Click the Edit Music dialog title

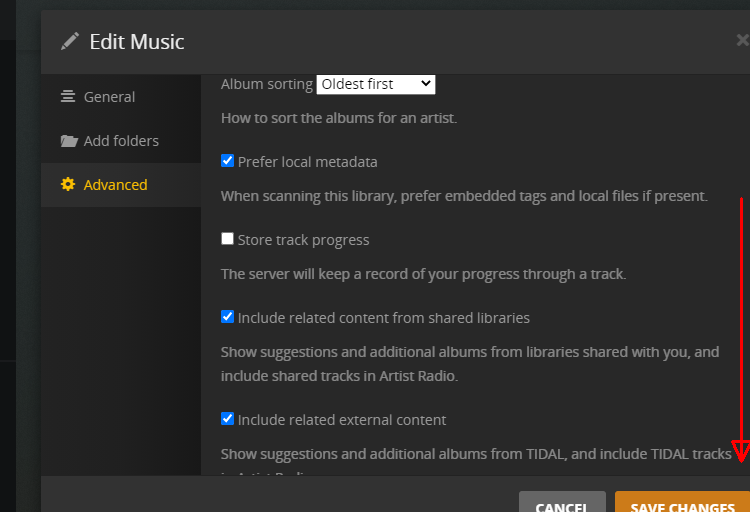(137, 41)
